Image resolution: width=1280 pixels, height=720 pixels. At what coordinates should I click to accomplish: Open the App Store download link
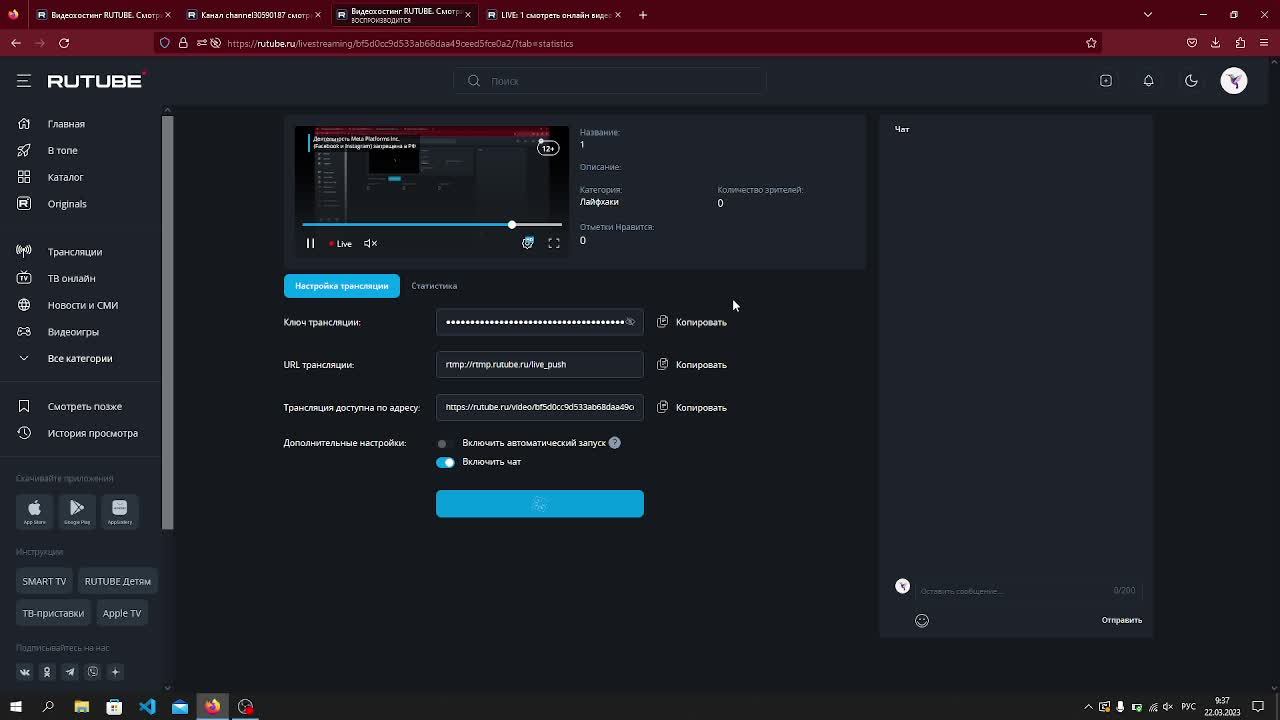tap(34, 511)
